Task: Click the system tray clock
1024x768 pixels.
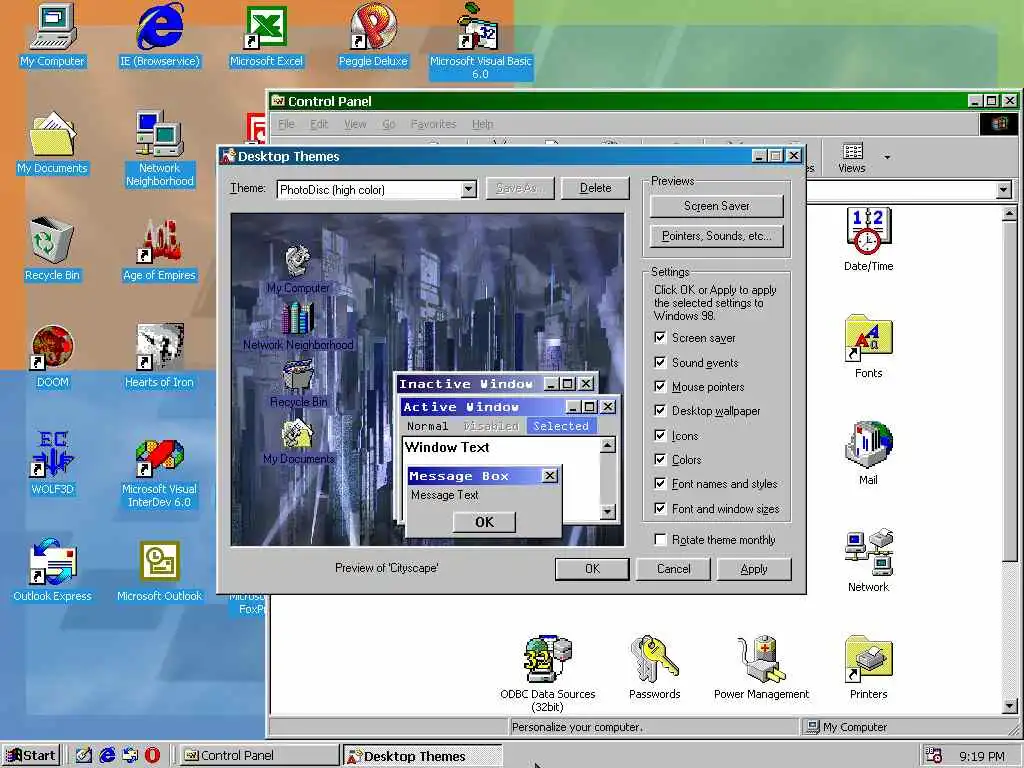Action: coord(982,756)
